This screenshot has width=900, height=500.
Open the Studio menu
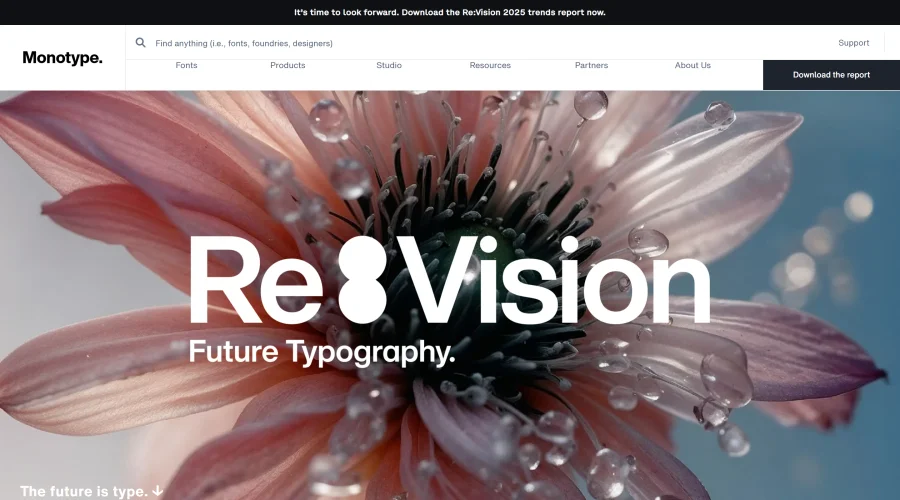click(x=389, y=65)
